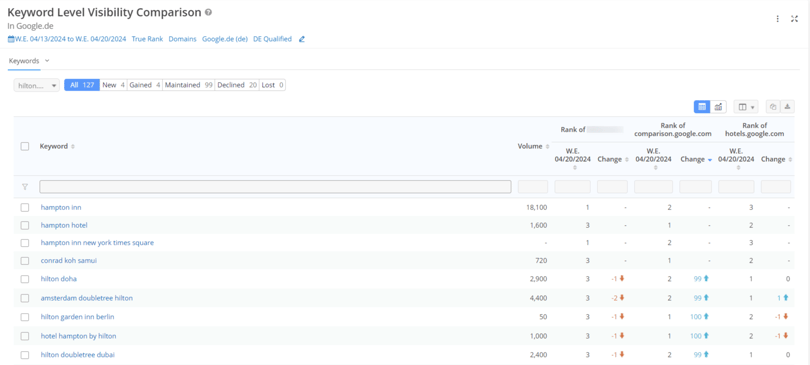
Task: Sort by the Keyword column
Action: coord(73,147)
